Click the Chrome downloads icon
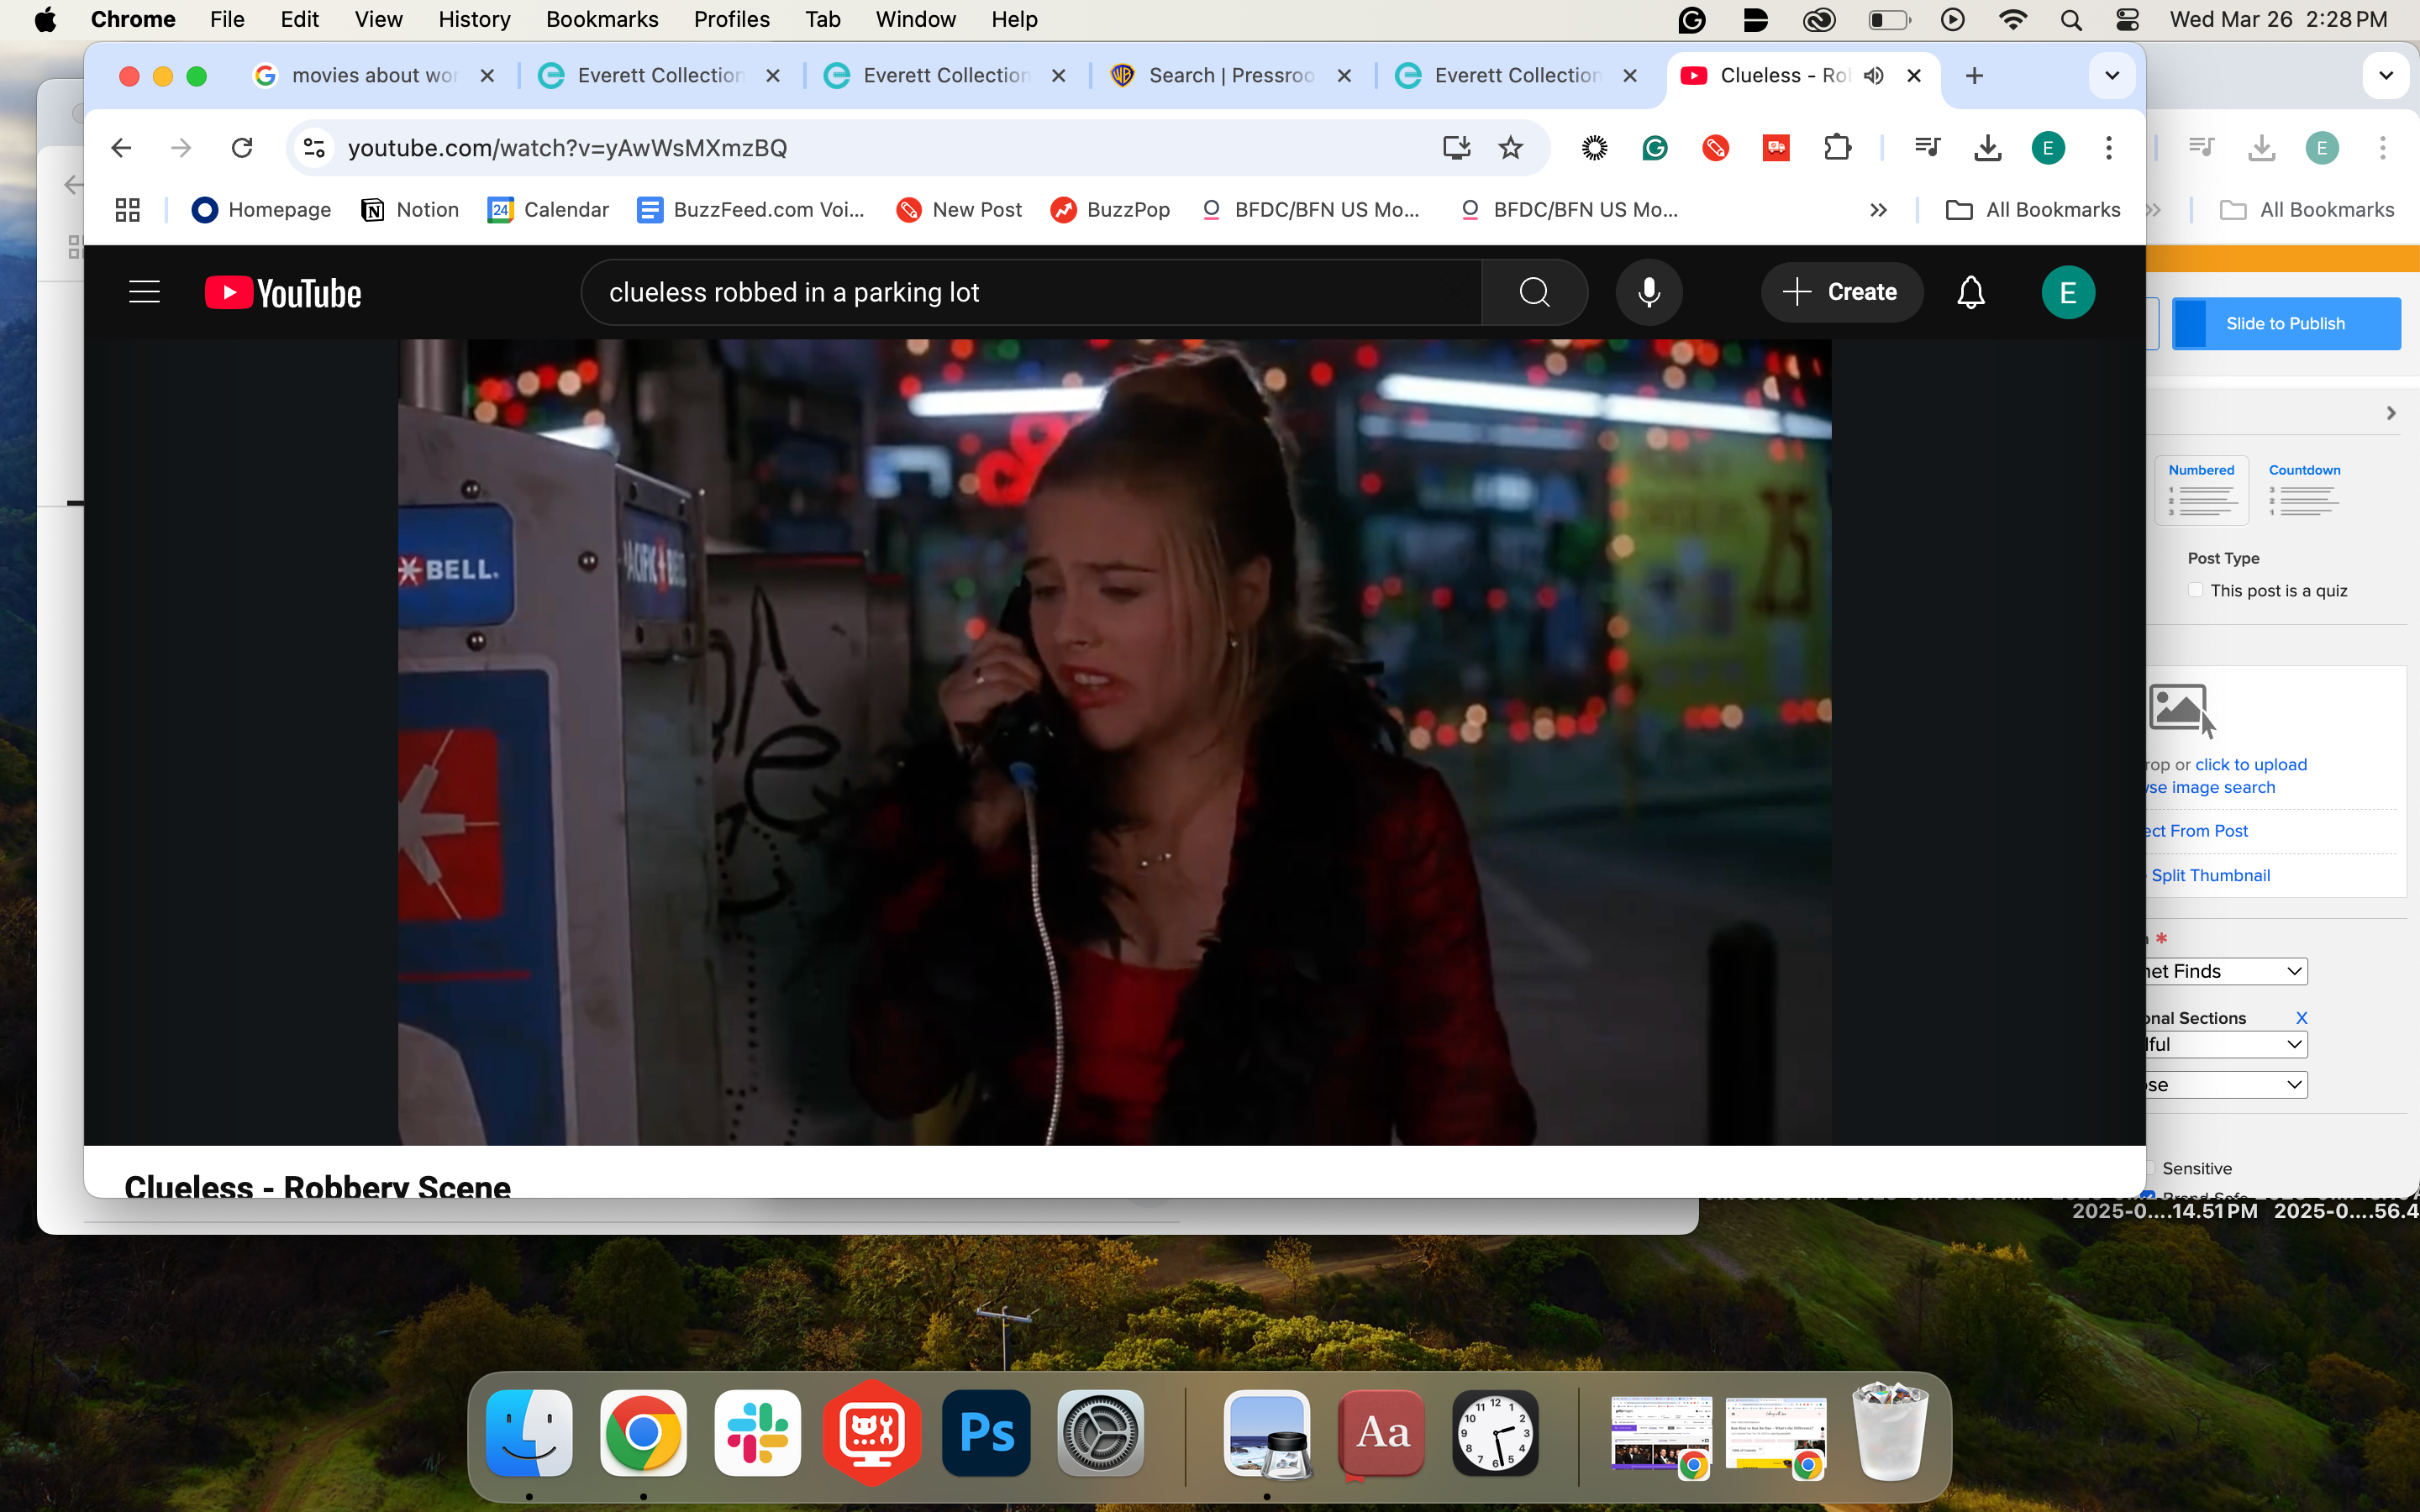Image resolution: width=2420 pixels, height=1512 pixels. (x=1987, y=148)
